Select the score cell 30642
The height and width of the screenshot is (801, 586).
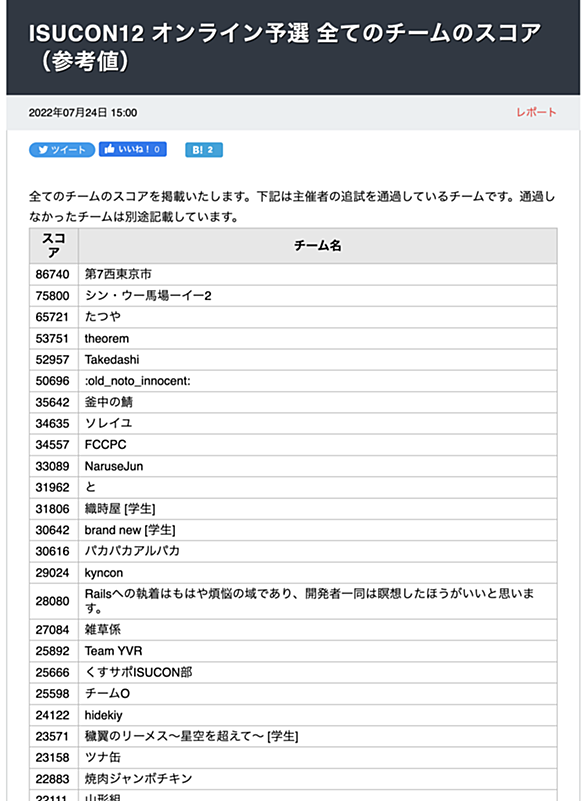(x=54, y=530)
